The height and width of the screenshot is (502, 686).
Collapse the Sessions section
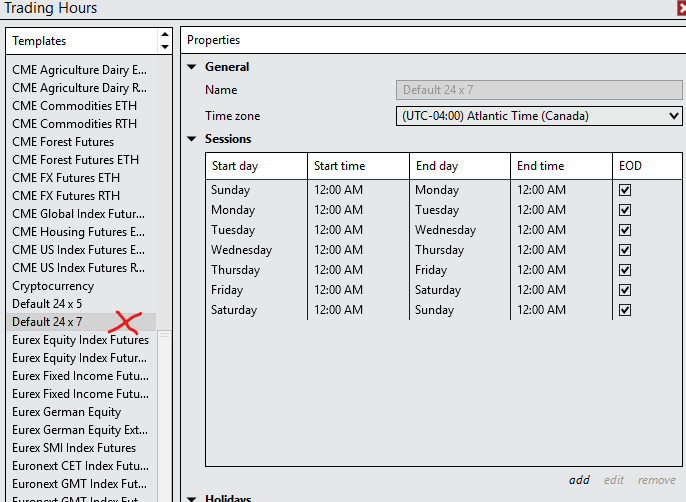coord(192,139)
